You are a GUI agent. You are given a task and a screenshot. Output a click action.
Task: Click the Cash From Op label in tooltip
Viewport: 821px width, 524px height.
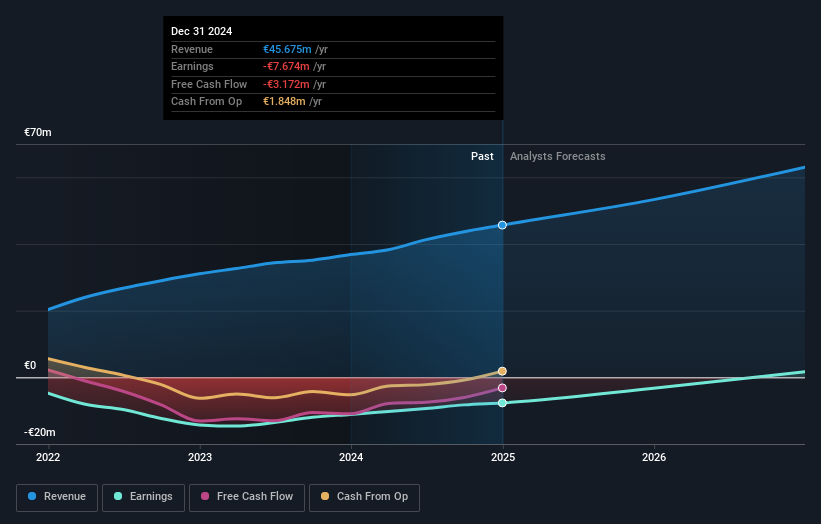(x=206, y=102)
